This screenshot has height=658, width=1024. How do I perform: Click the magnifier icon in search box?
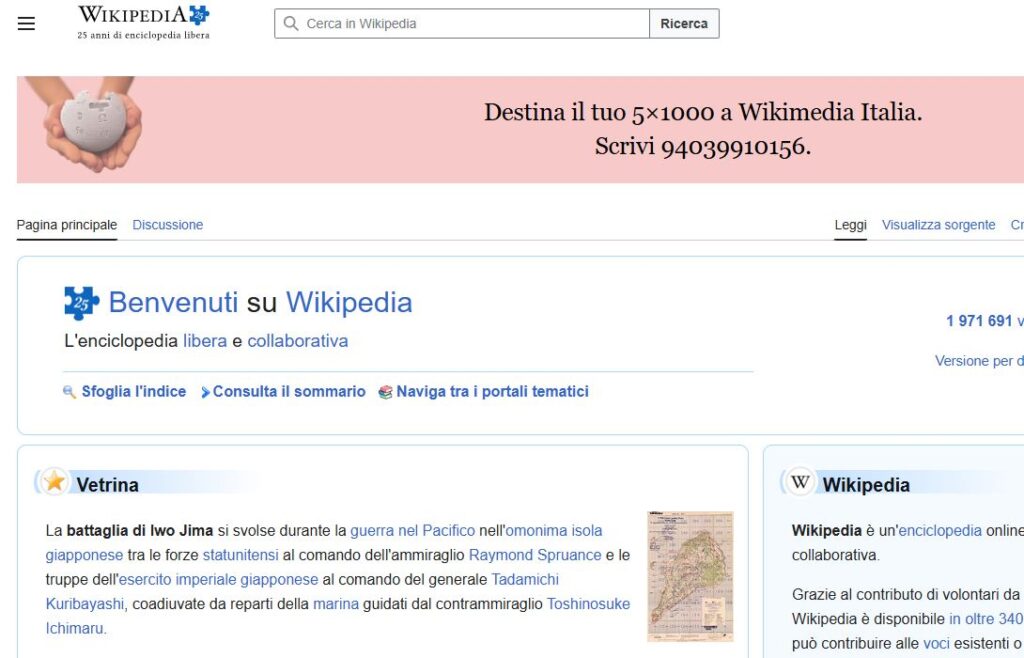(291, 24)
